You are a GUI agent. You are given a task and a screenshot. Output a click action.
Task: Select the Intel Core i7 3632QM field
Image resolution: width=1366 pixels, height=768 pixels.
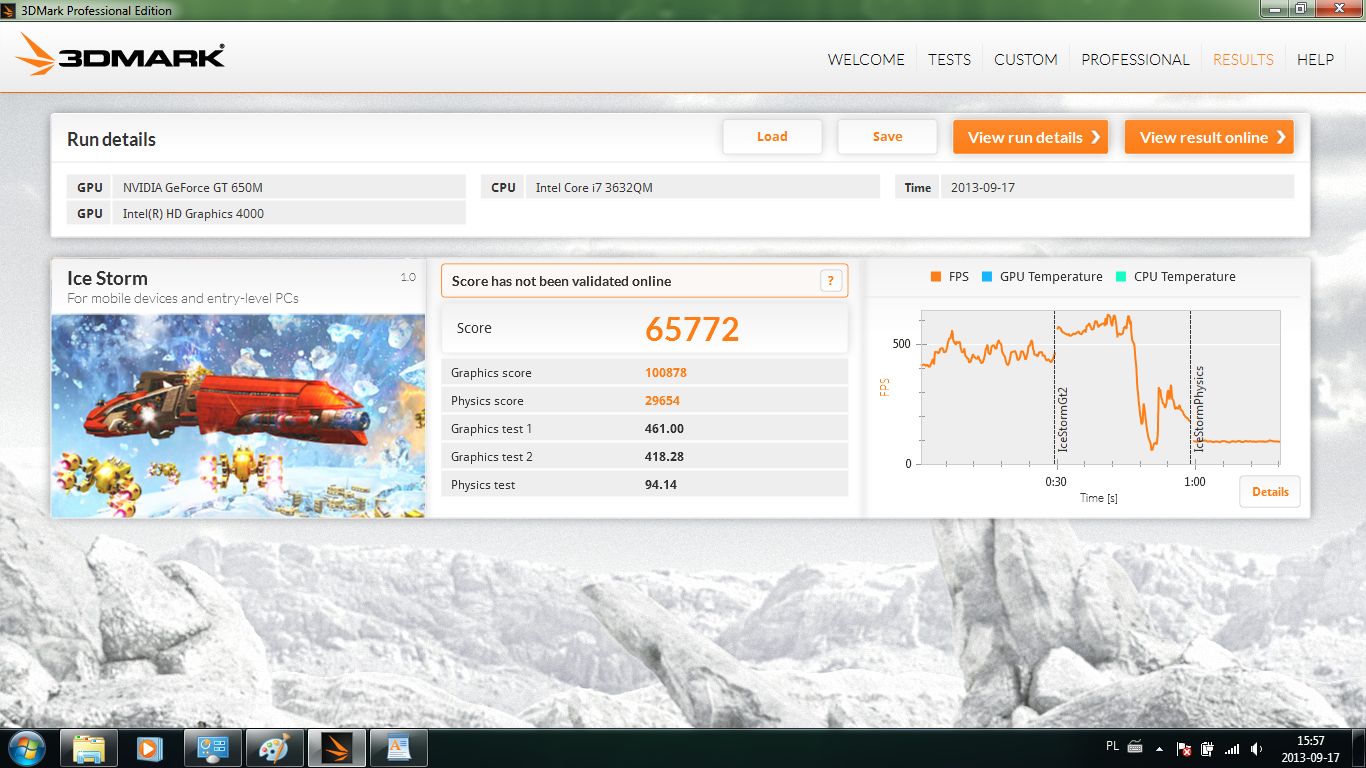pyautogui.click(x=702, y=187)
